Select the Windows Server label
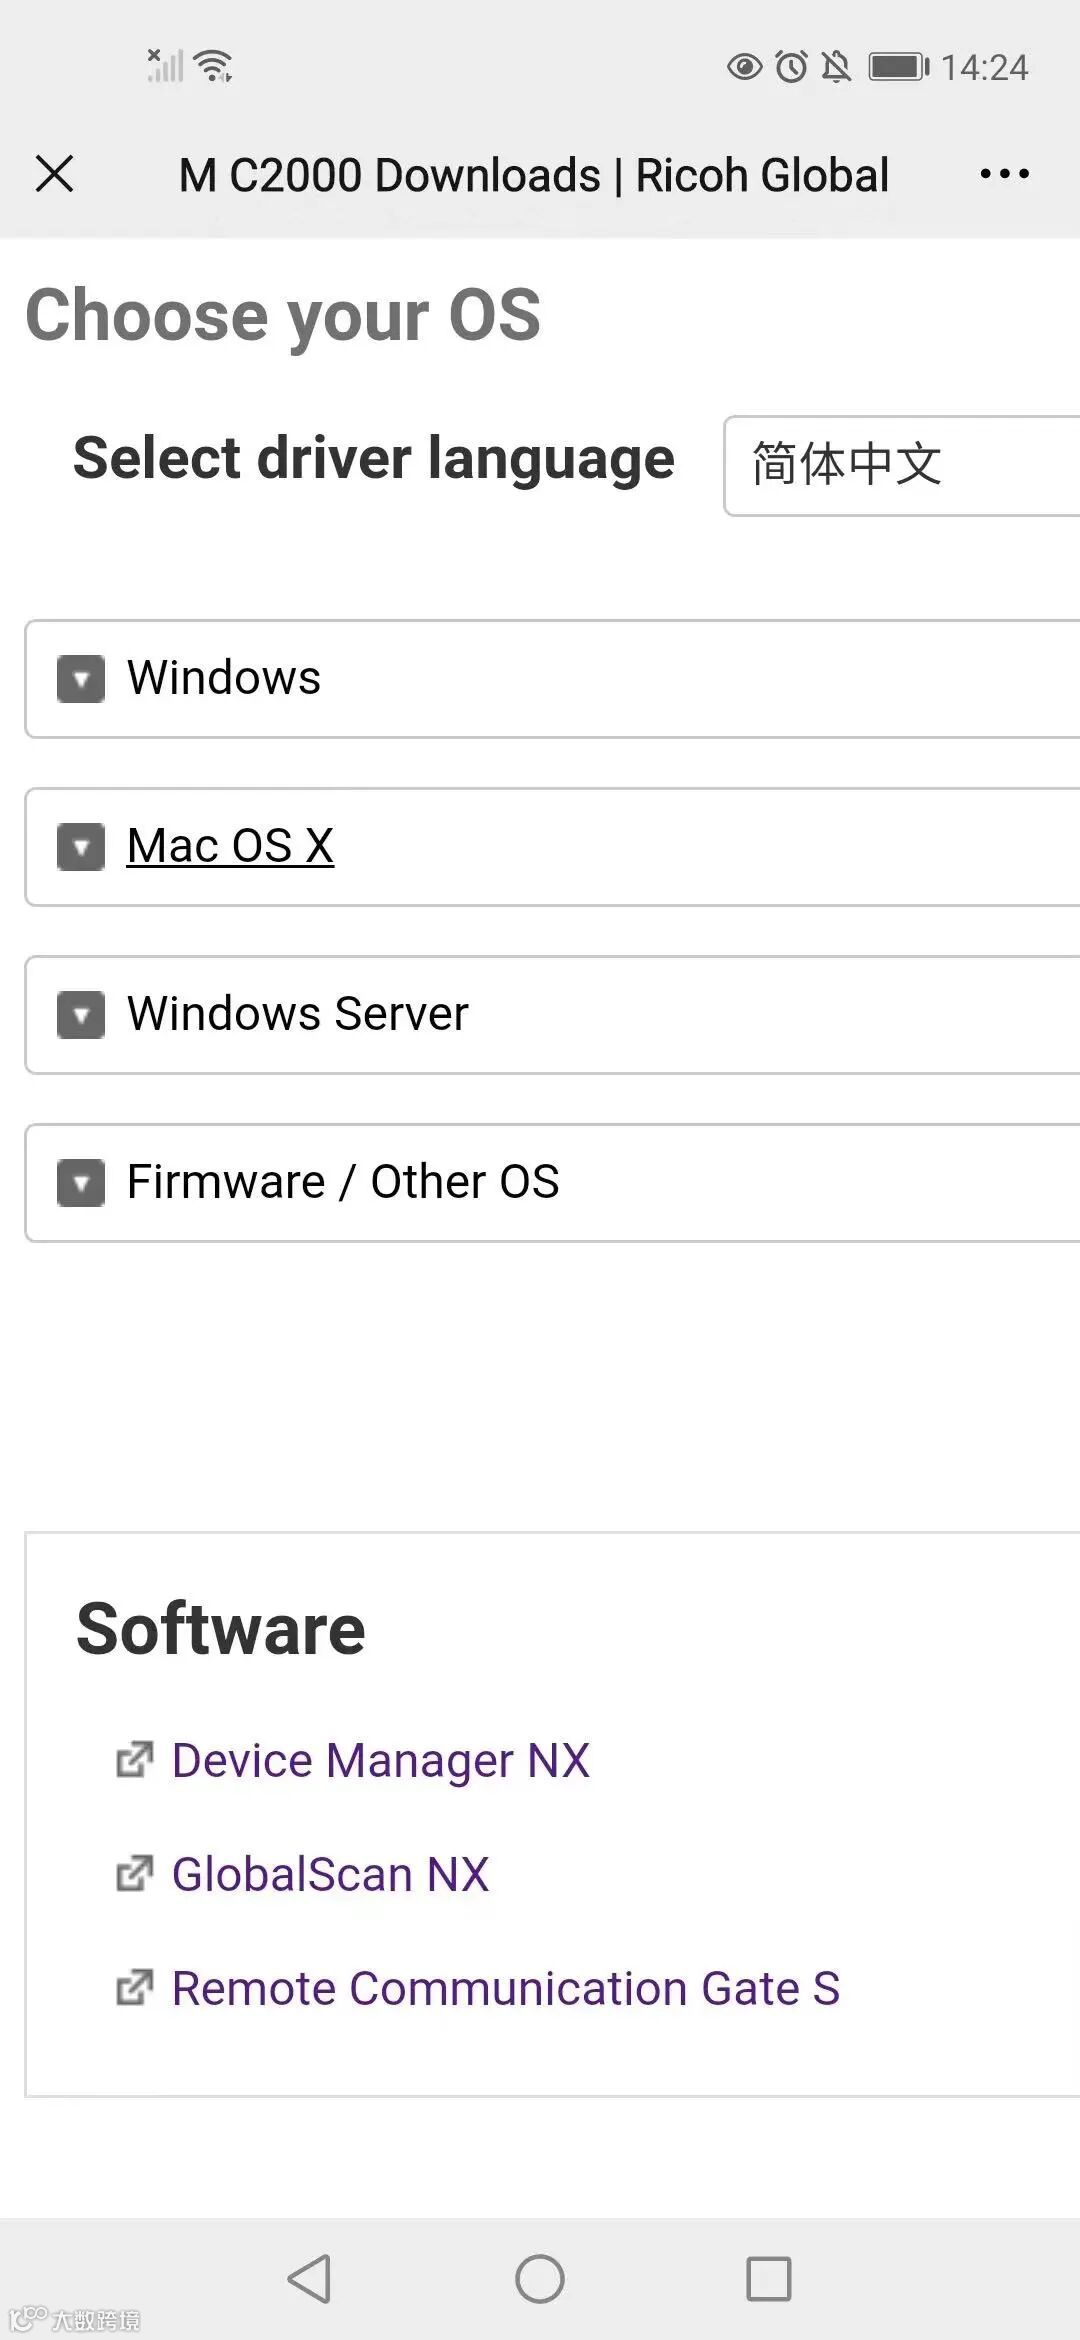1080x2340 pixels. (x=297, y=1014)
